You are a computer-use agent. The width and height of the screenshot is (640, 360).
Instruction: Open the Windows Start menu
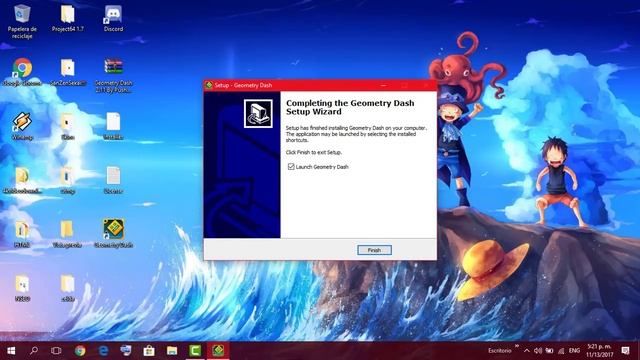[x=11, y=351]
